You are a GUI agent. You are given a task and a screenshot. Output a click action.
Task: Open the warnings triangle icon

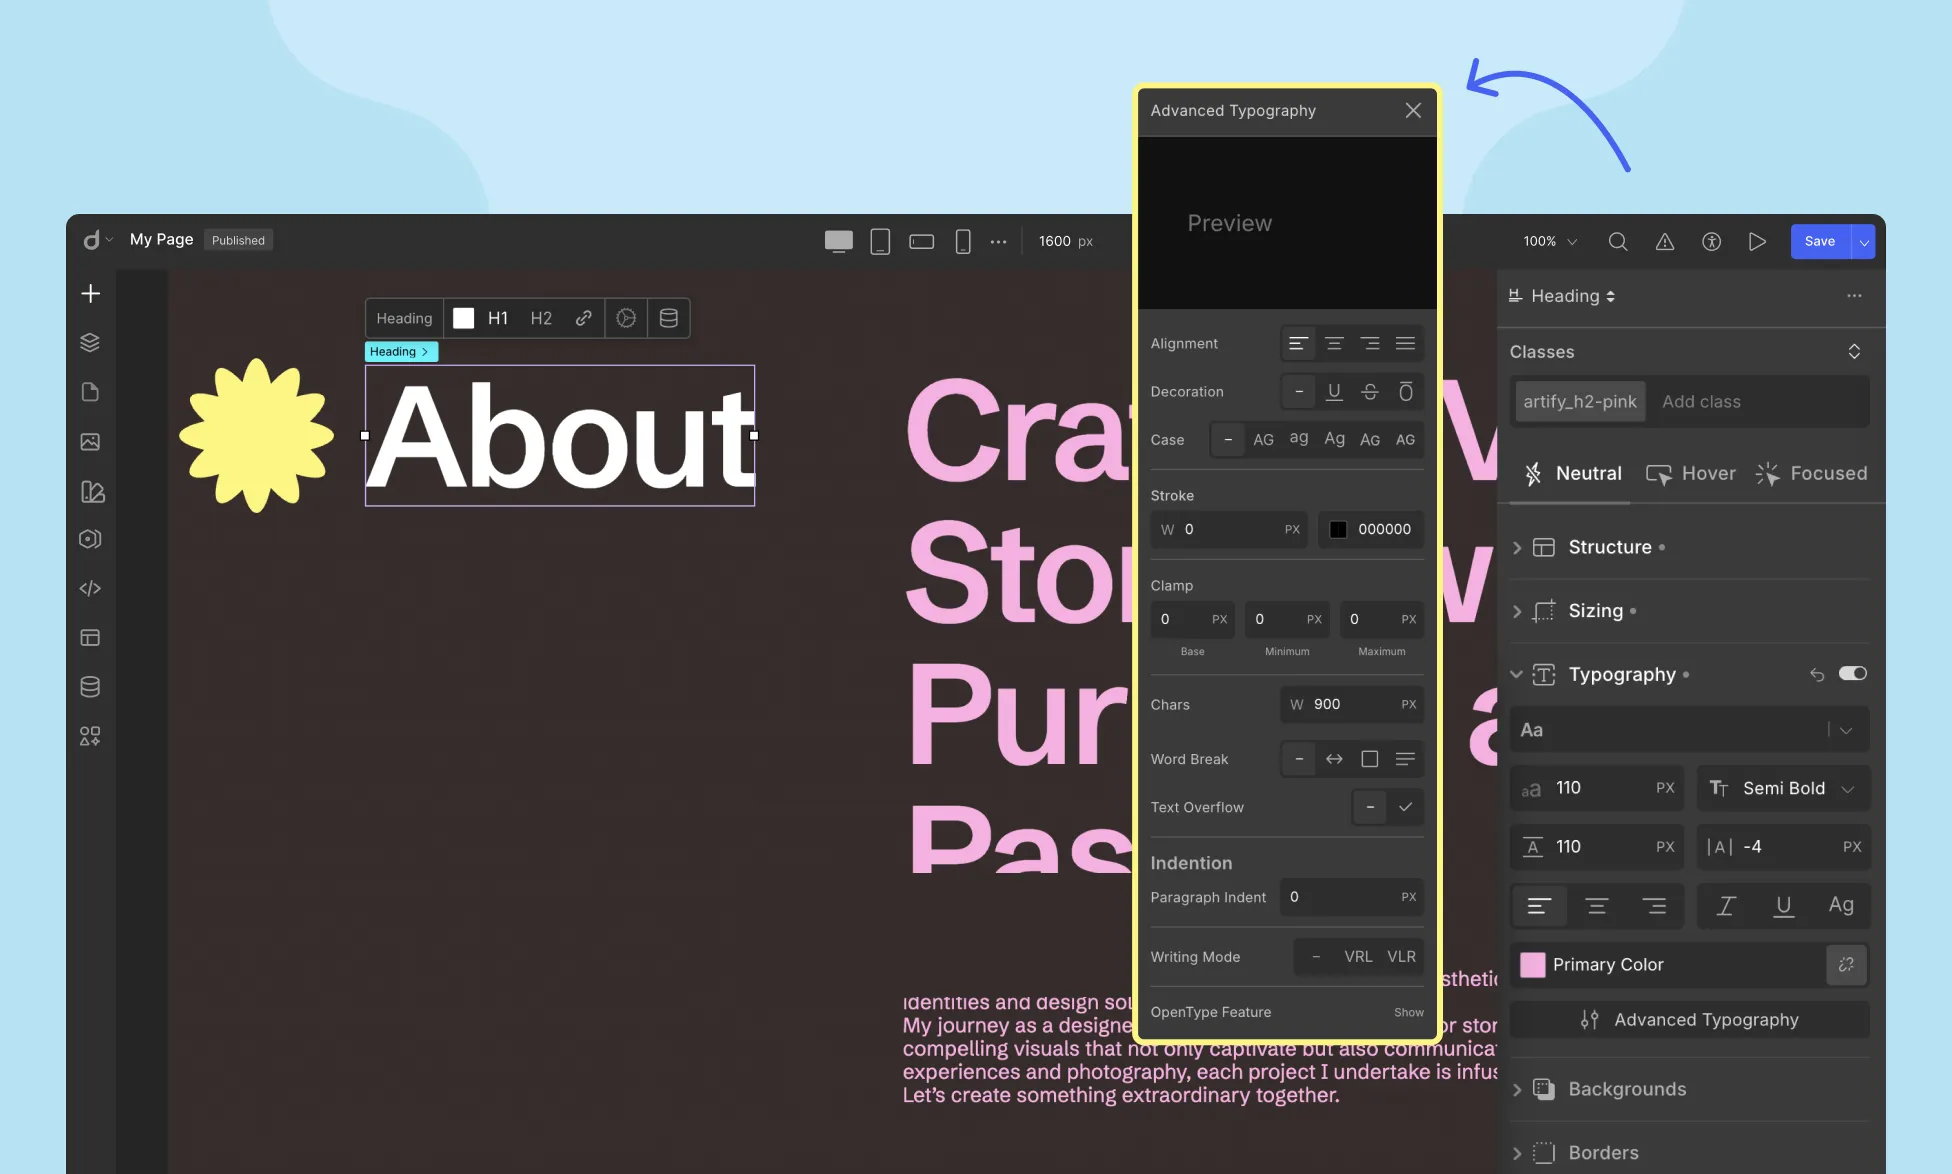click(1664, 241)
